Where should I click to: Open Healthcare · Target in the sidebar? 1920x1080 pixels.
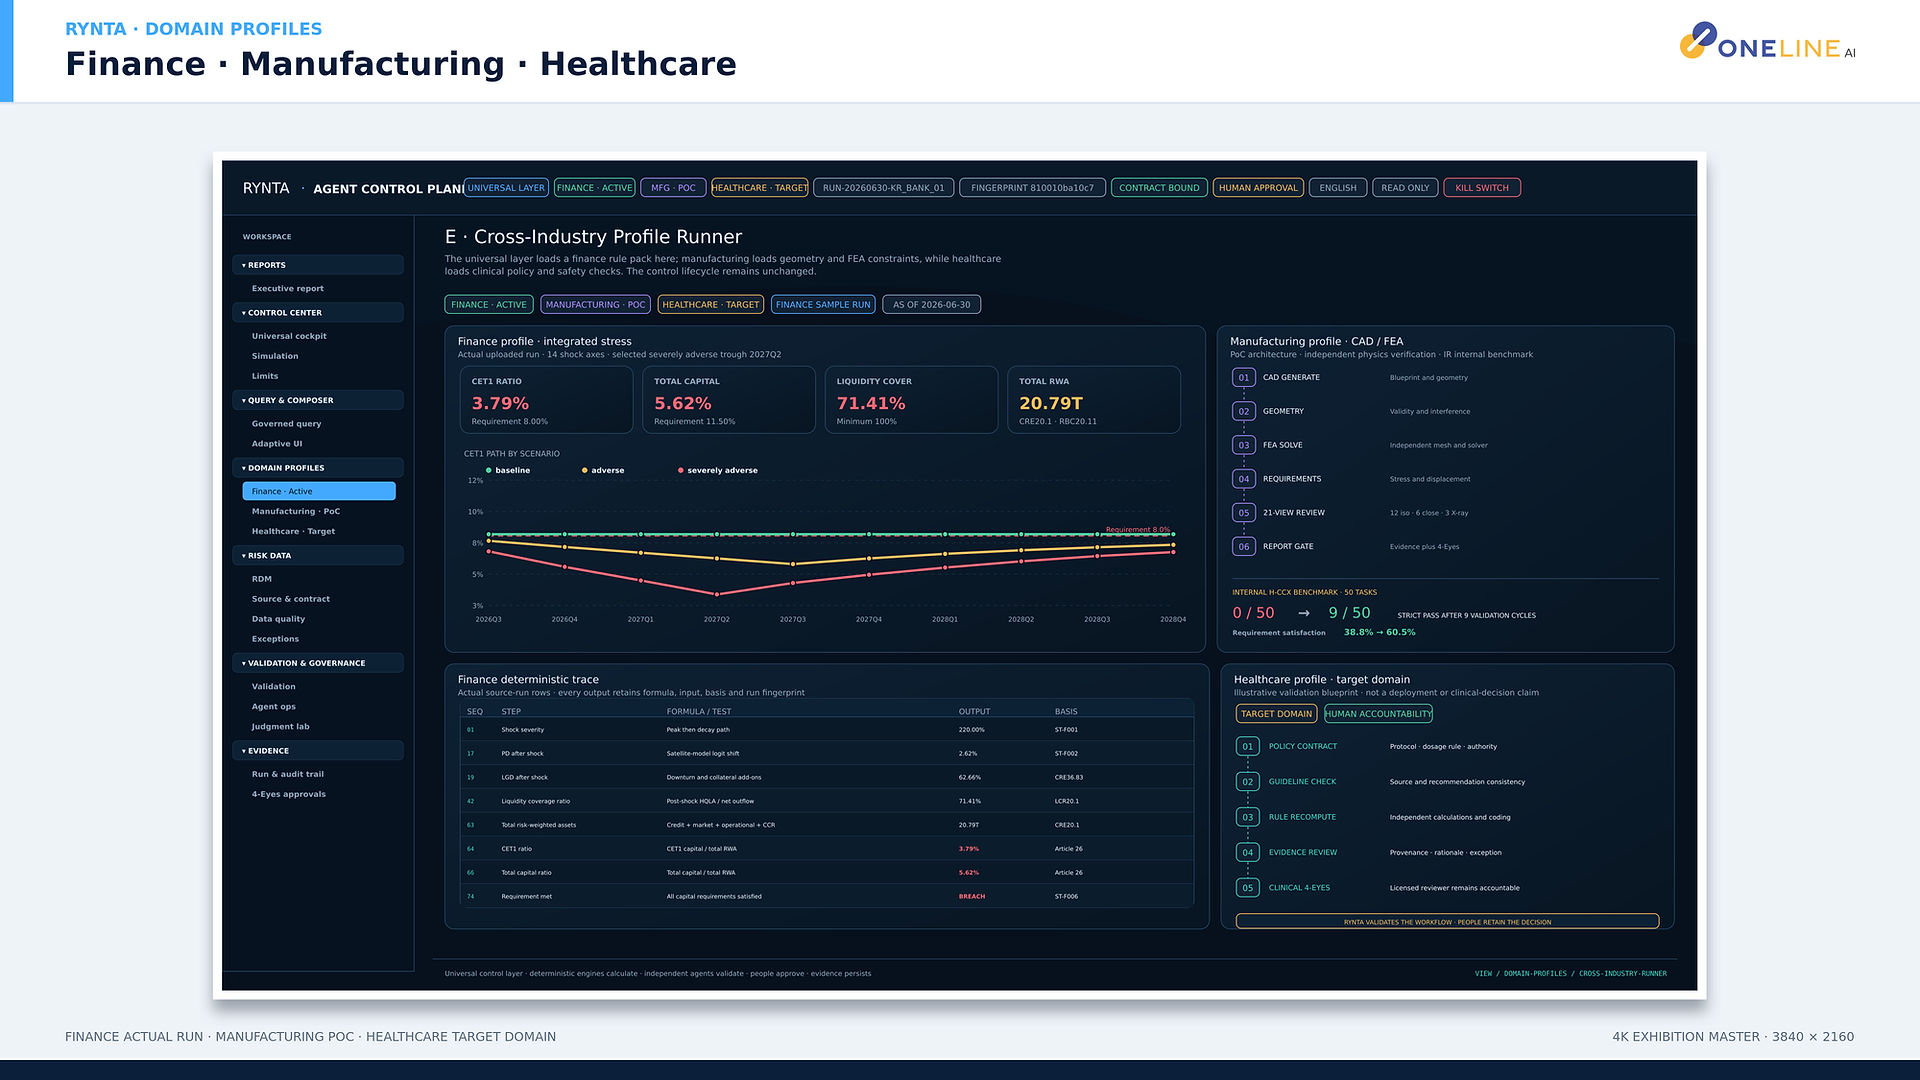[x=294, y=532]
